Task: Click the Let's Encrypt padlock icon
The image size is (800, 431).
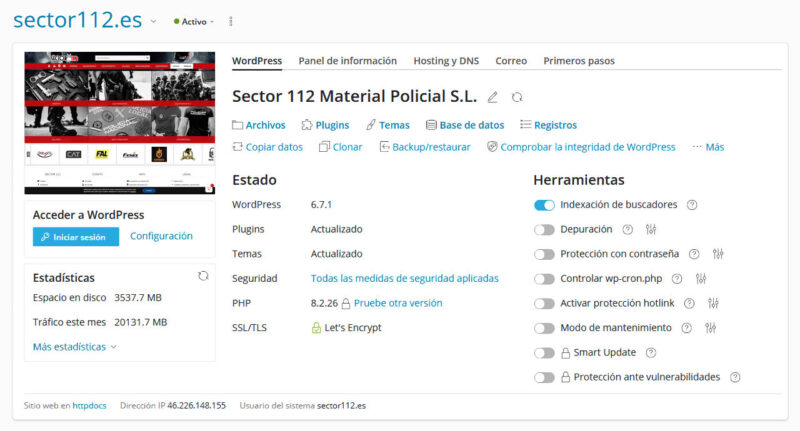Action: [x=316, y=328]
